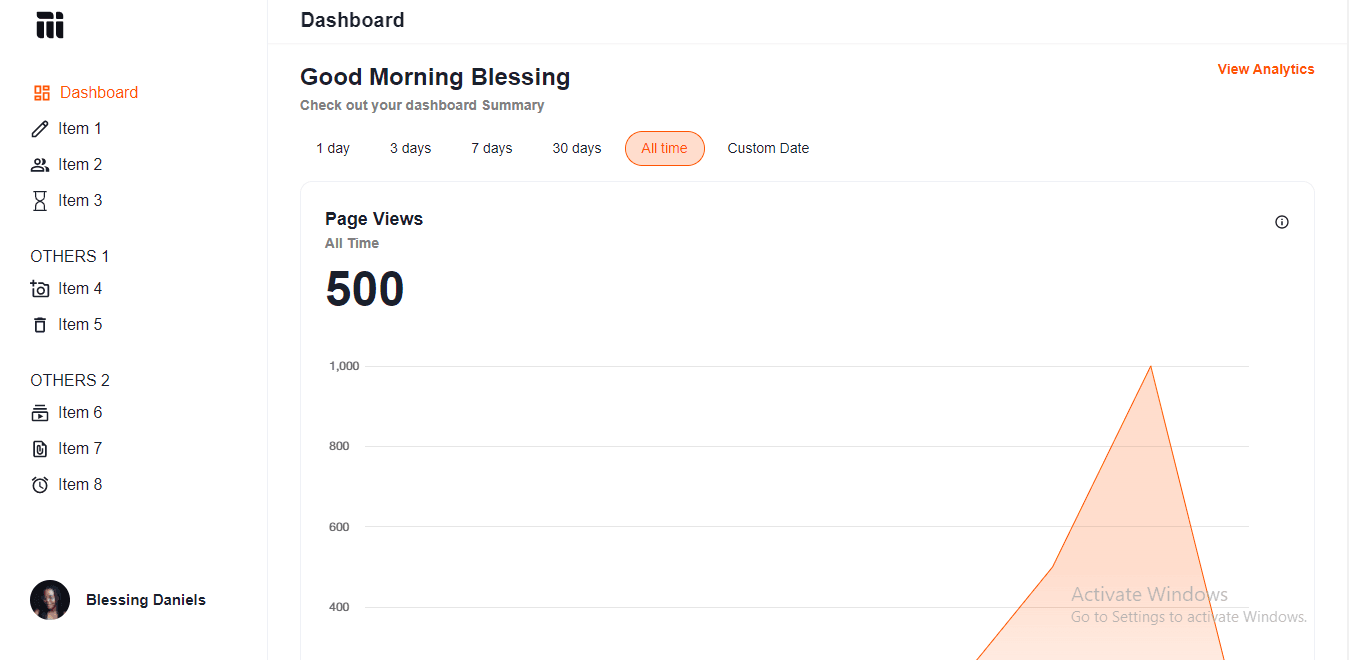
Task: Click the trash icon beside Item 5
Action: click(x=40, y=325)
